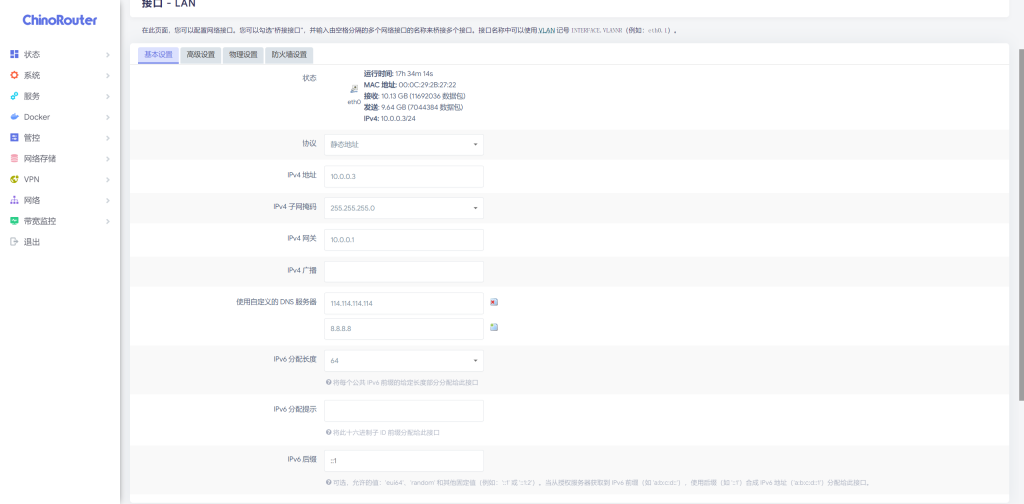Expand the 状态 menu chevron
1024x504 pixels.
108,55
